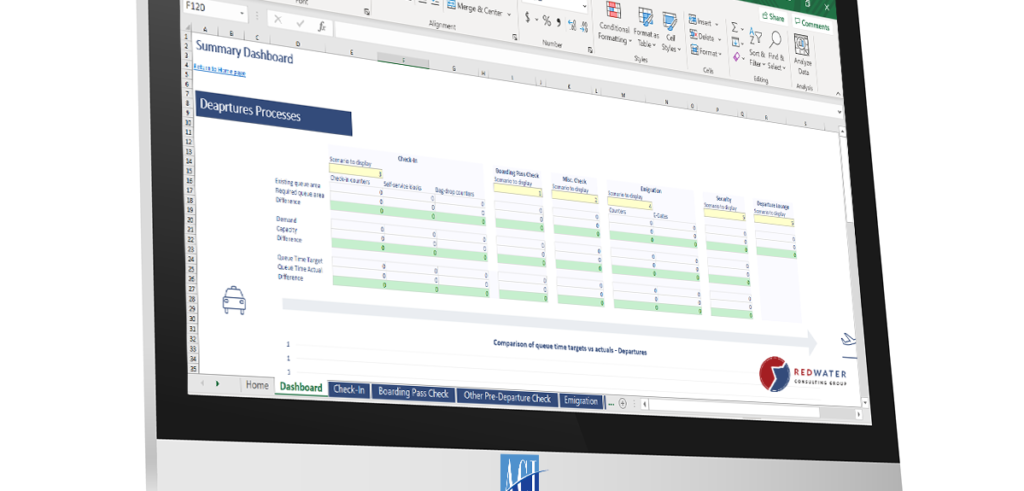Expand the Merge & Center dropdown

[509, 14]
